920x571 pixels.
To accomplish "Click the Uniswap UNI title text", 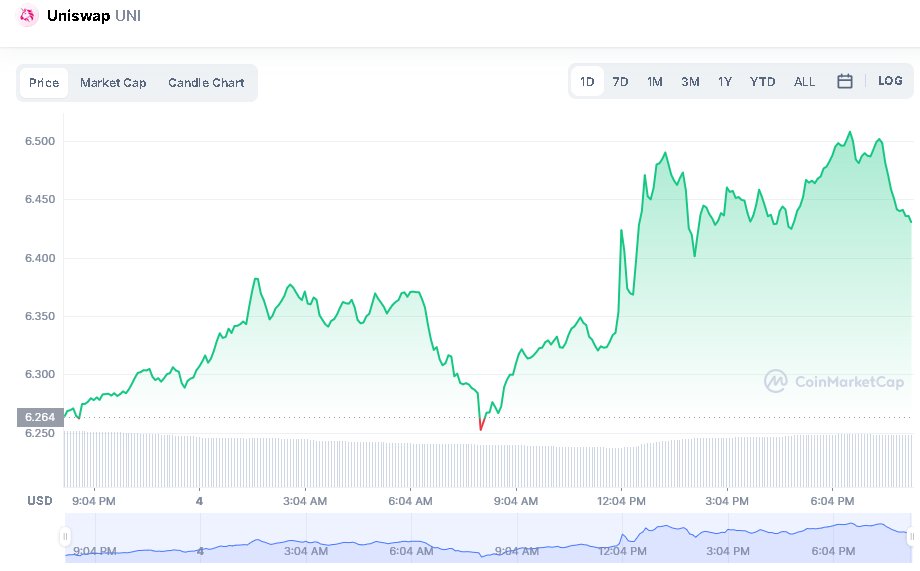I will 94,16.
